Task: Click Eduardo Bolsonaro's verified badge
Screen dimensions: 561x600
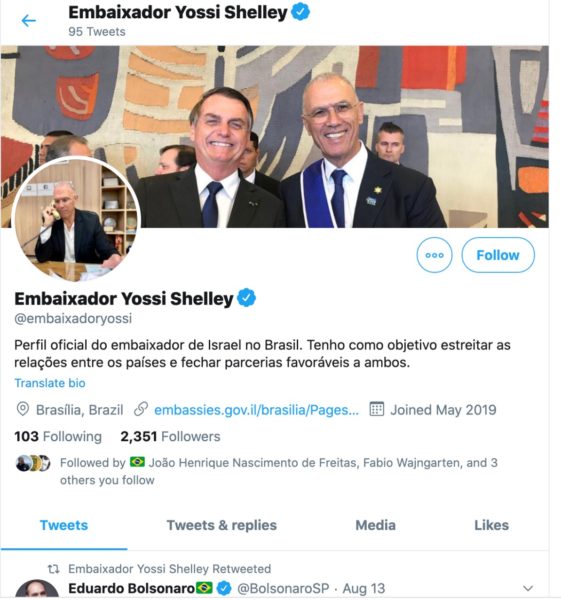Action: pyautogui.click(x=224, y=588)
